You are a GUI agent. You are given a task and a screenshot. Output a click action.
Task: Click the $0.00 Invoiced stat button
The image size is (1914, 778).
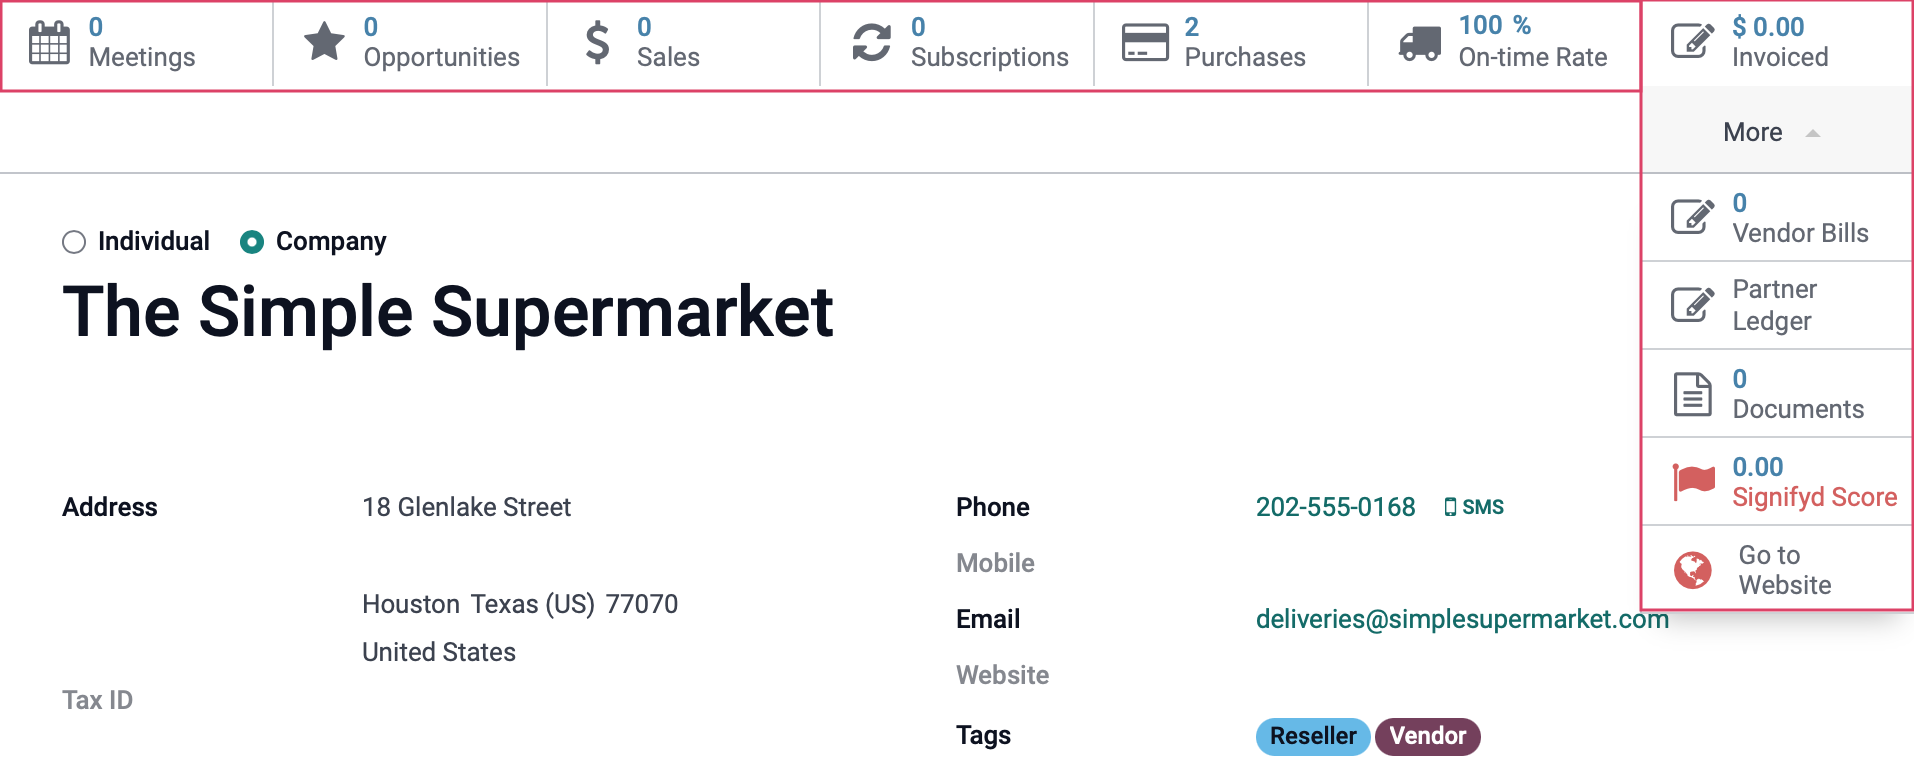(x=1777, y=43)
